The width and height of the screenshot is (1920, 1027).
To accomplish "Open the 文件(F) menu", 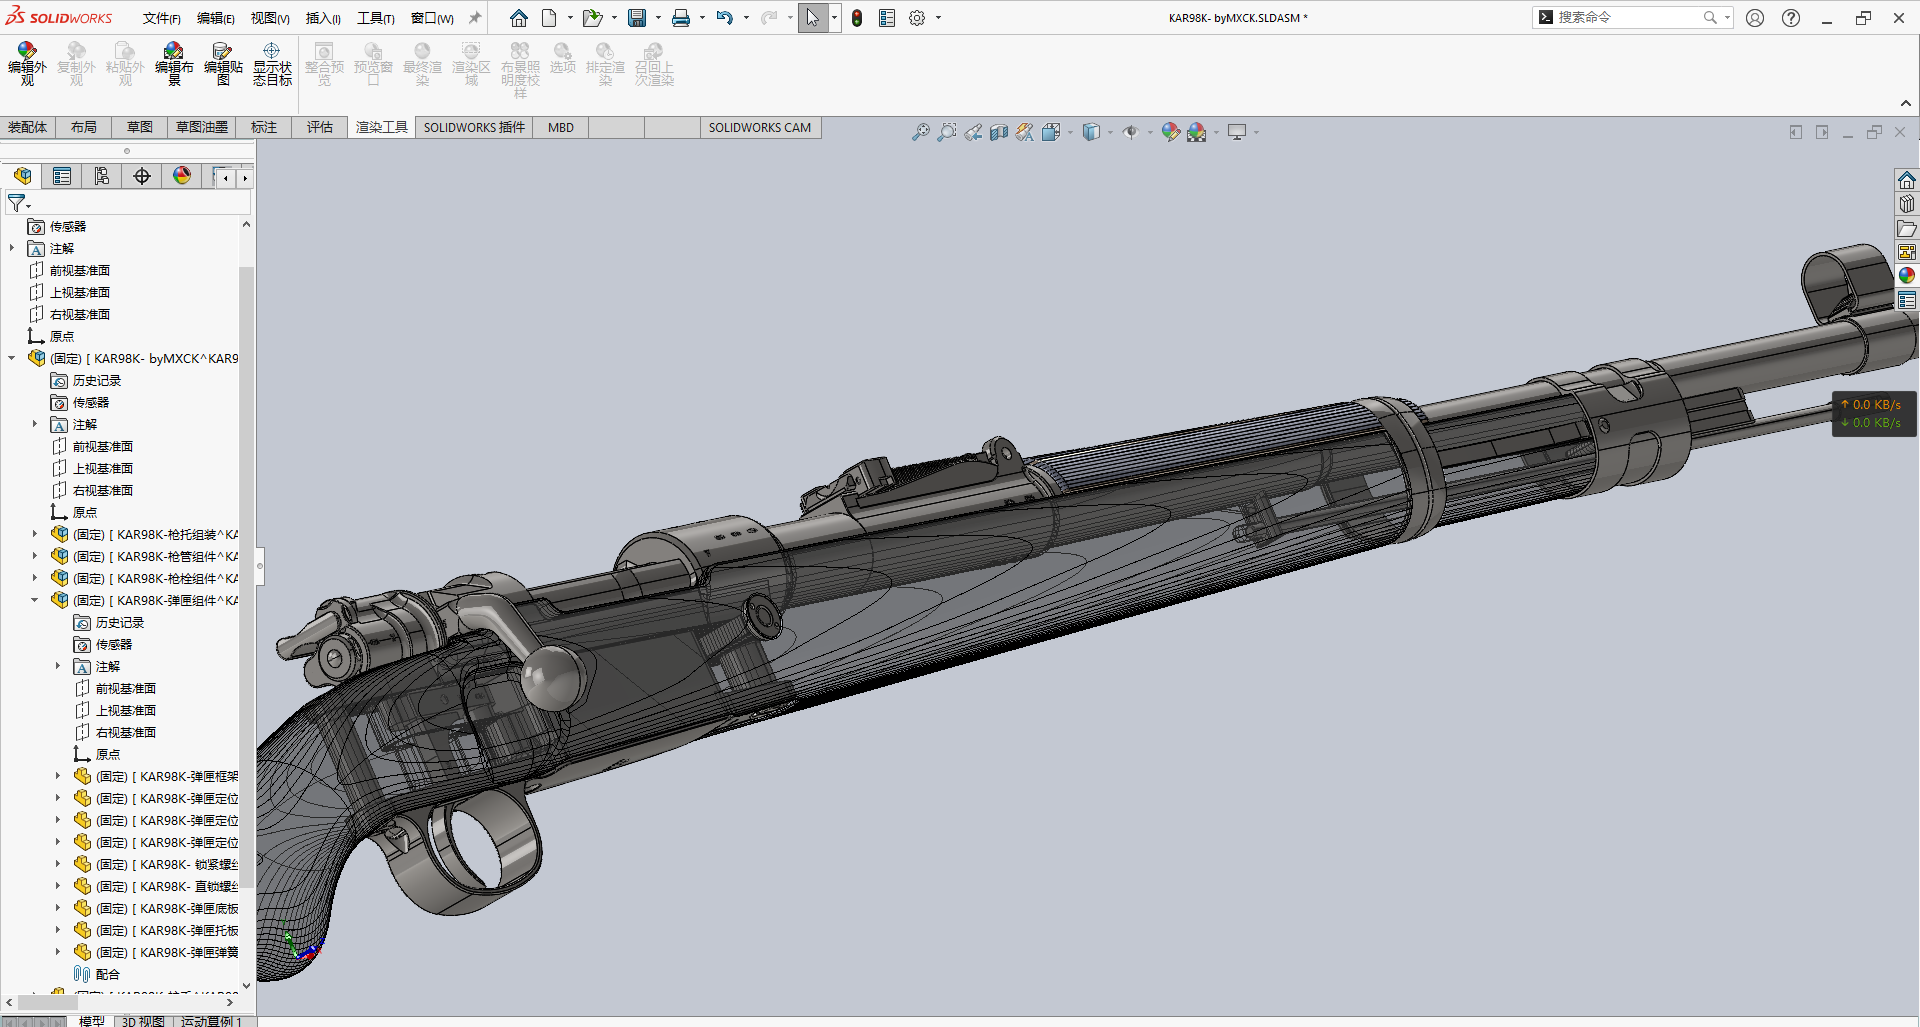I will [x=162, y=18].
